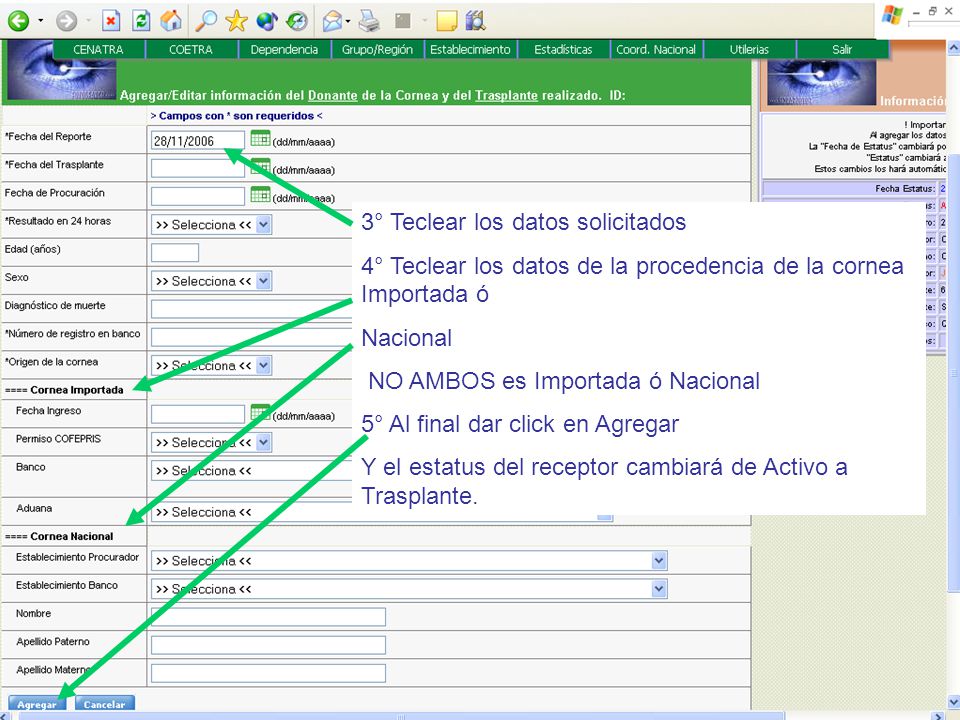The image size is (960, 720).
Task: Click the horizontal scrollbar thumb at the bottom
Action: pyautogui.click(x=401, y=716)
